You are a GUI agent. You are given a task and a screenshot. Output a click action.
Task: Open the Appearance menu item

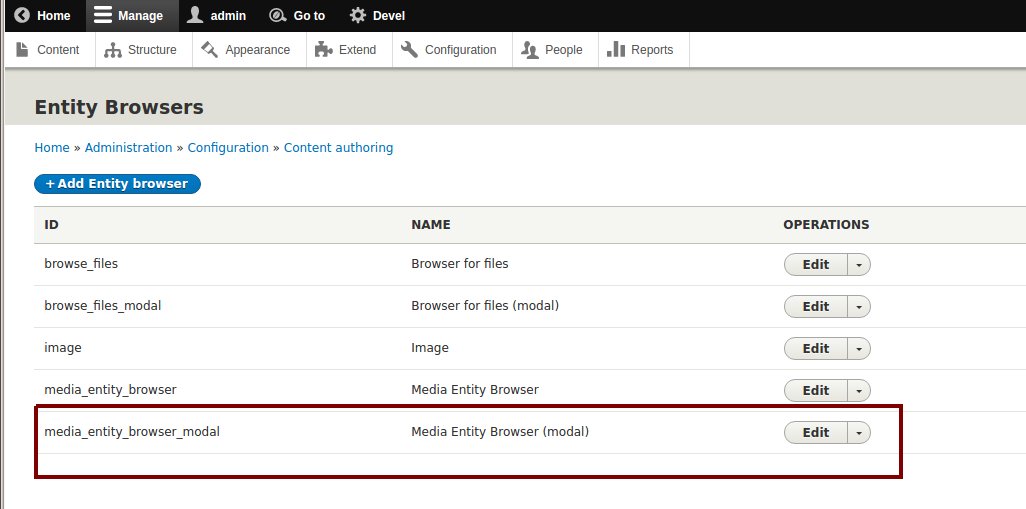246,50
